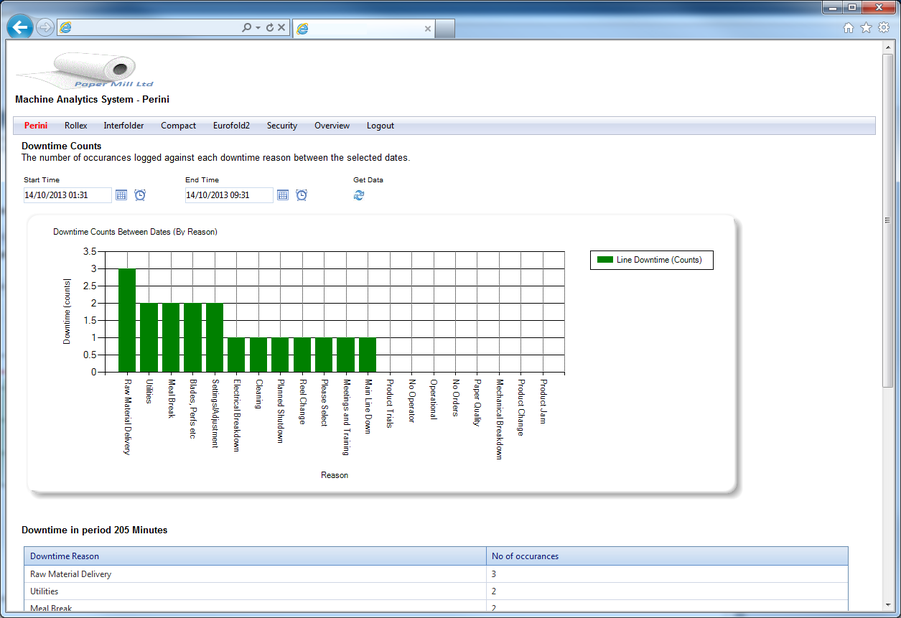Viewport: 901px width, 618px height.
Task: Open the Favorites star icon
Action: [x=866, y=28]
